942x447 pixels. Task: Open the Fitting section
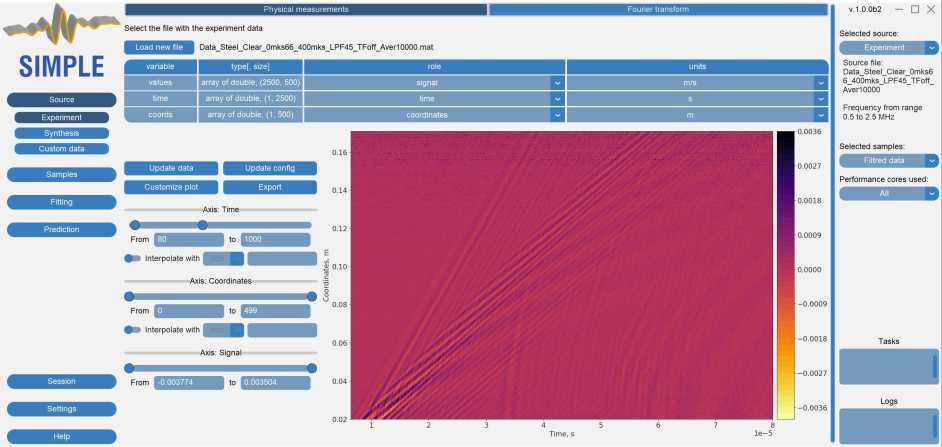[x=61, y=202]
